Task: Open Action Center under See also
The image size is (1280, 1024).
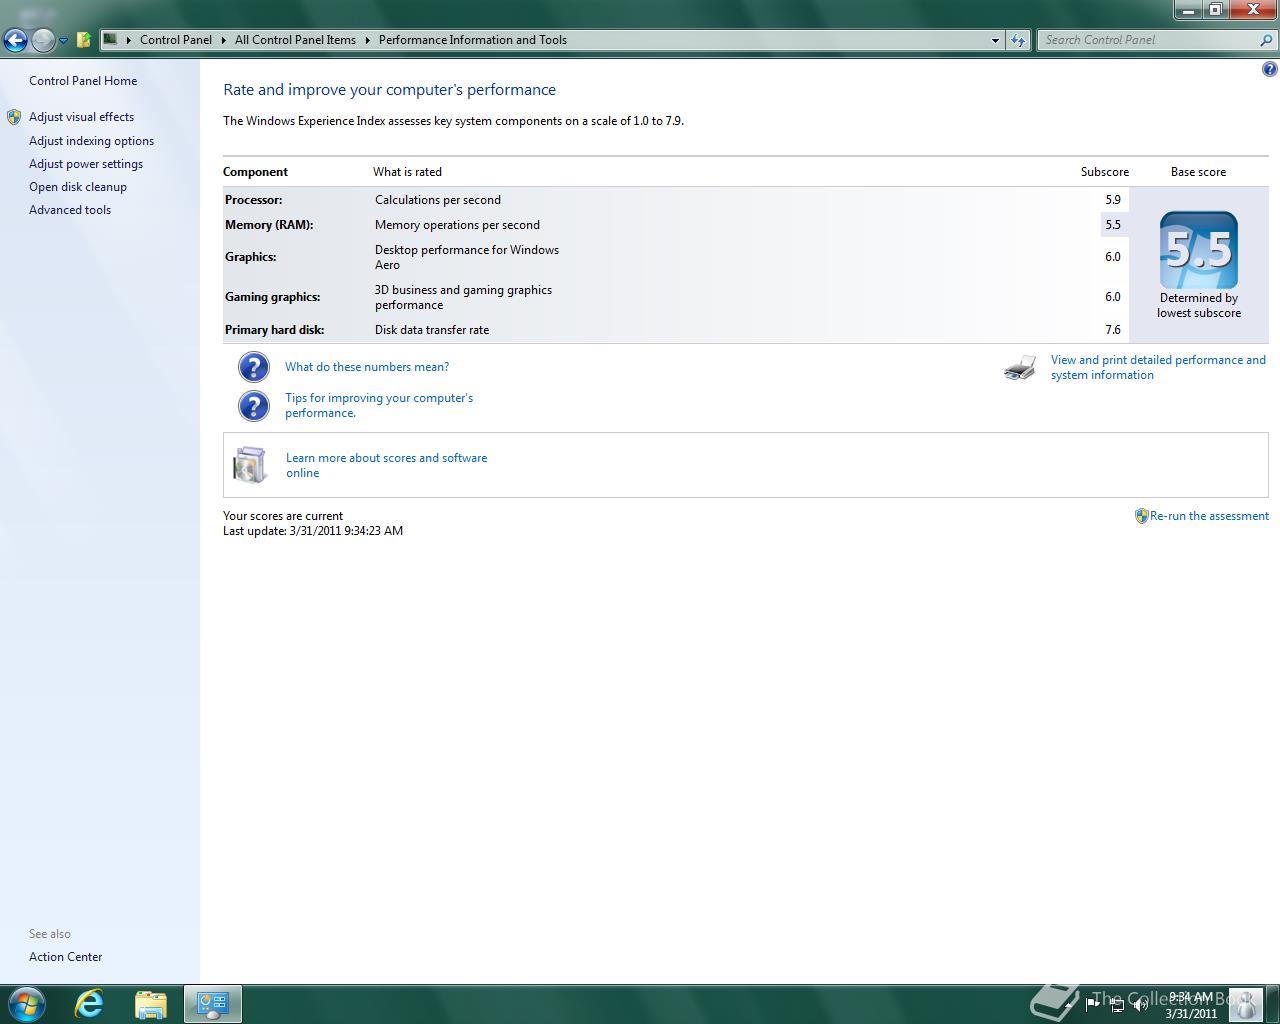Action: tap(65, 957)
